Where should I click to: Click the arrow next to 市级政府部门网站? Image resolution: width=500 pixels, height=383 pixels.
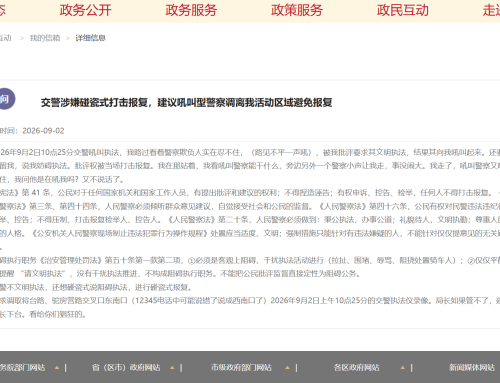pos(287,368)
